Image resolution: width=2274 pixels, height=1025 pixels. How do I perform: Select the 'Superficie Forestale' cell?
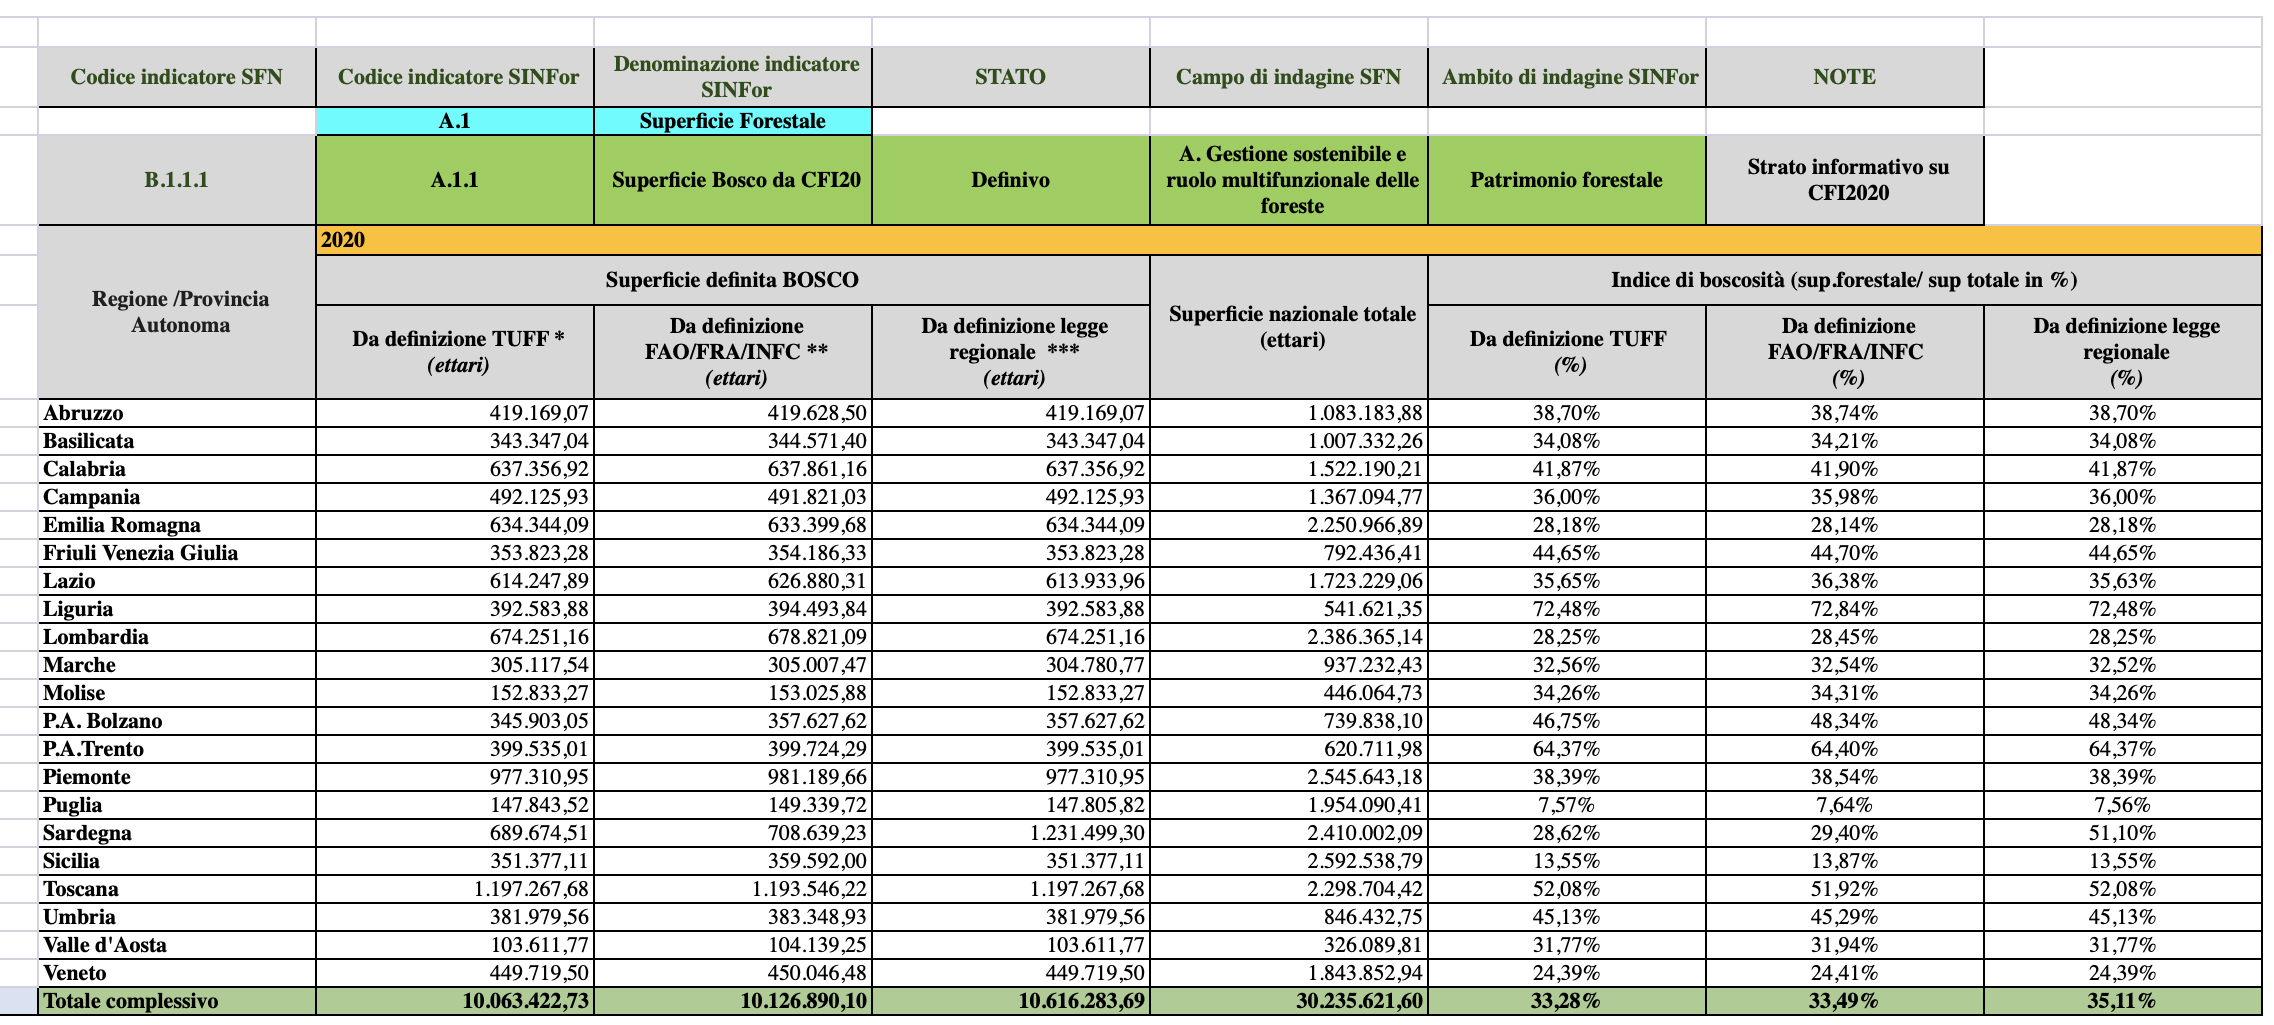732,121
